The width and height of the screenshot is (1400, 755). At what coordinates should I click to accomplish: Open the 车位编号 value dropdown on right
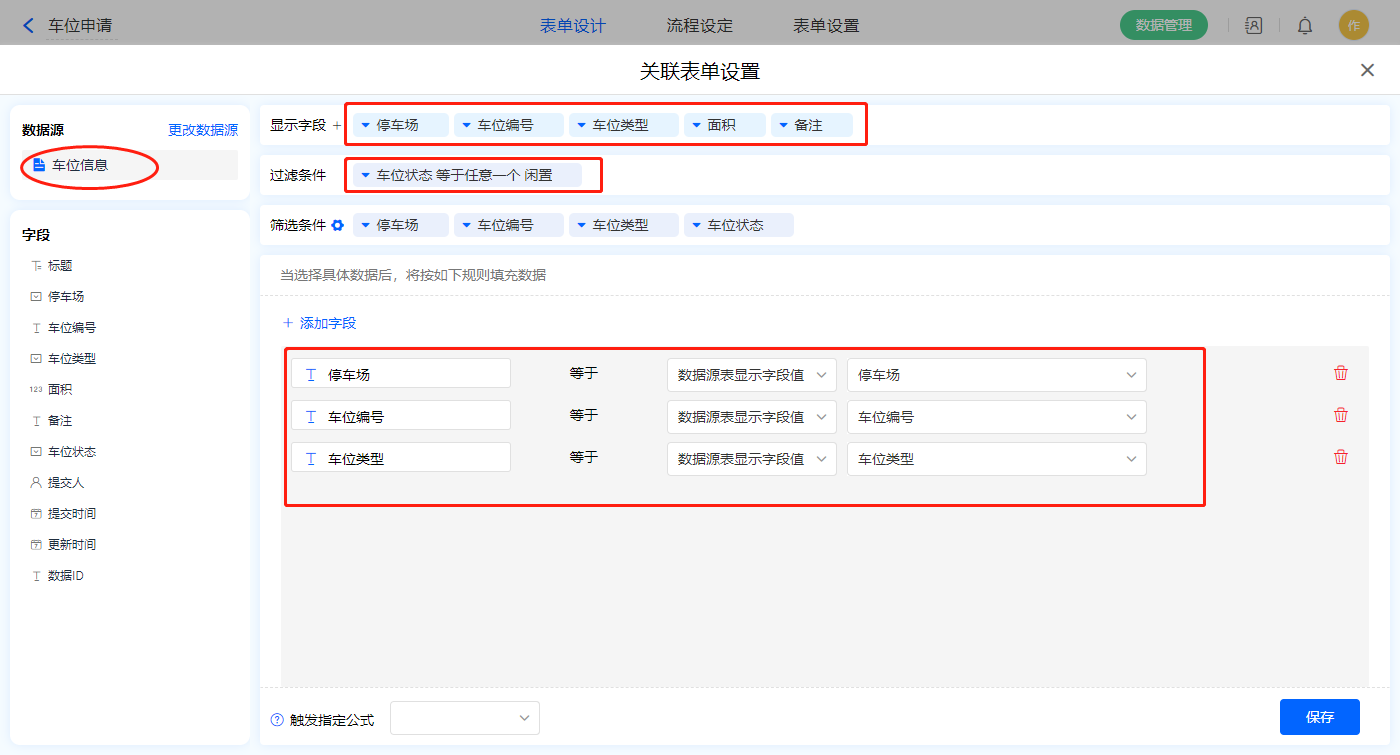(996, 417)
